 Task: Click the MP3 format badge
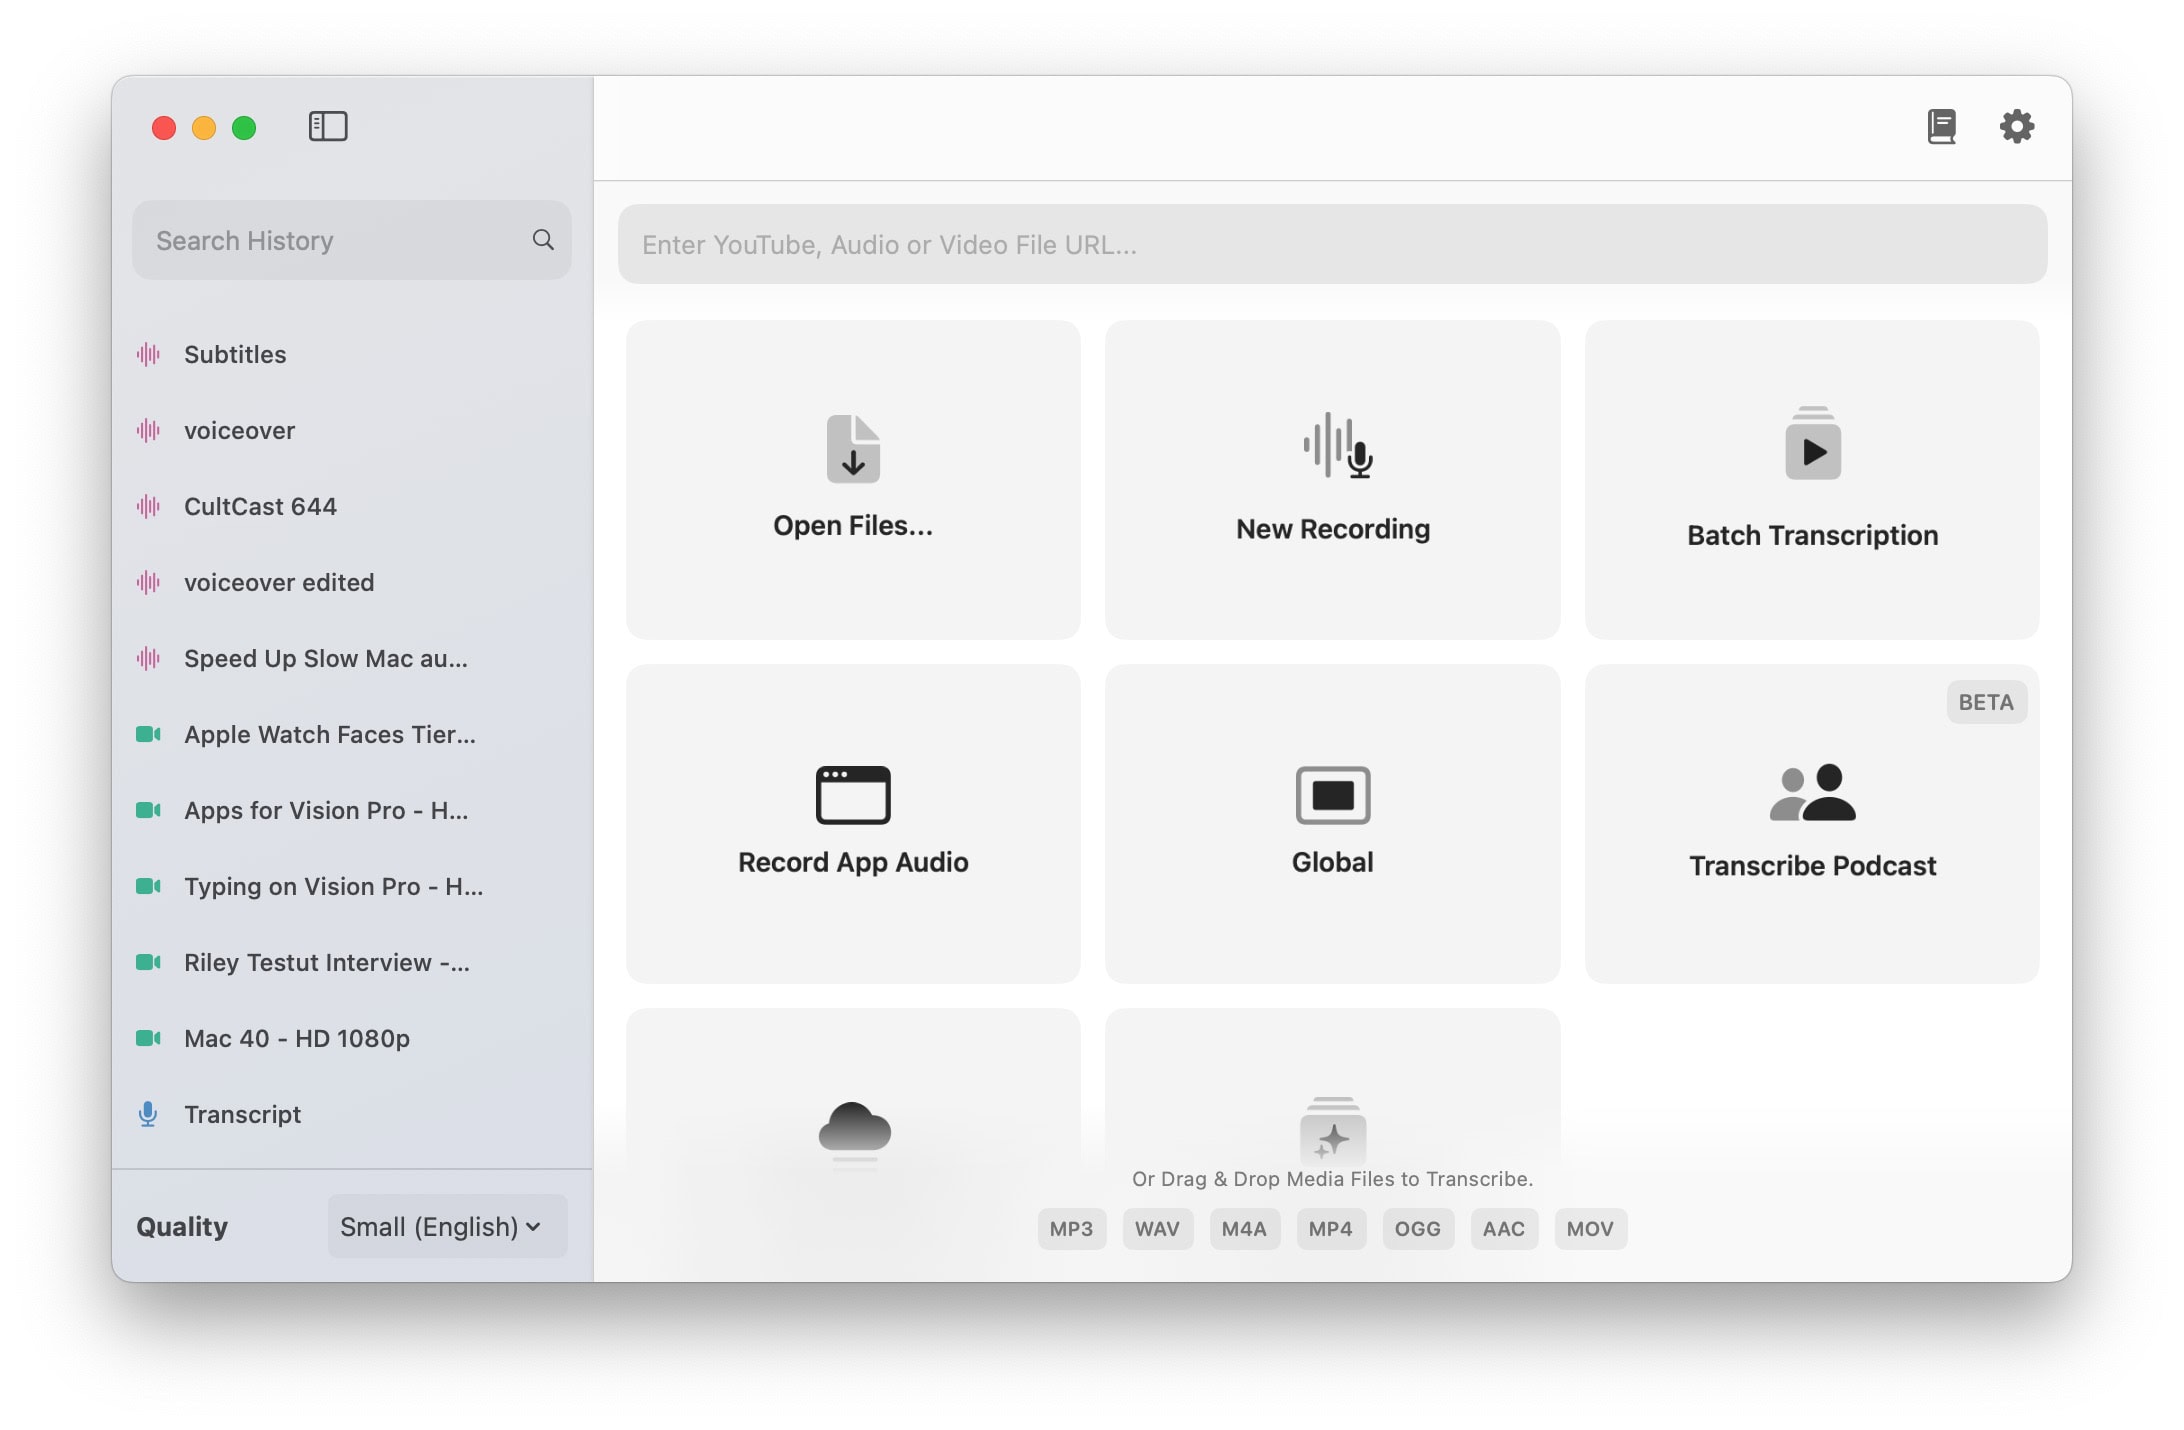(x=1071, y=1229)
